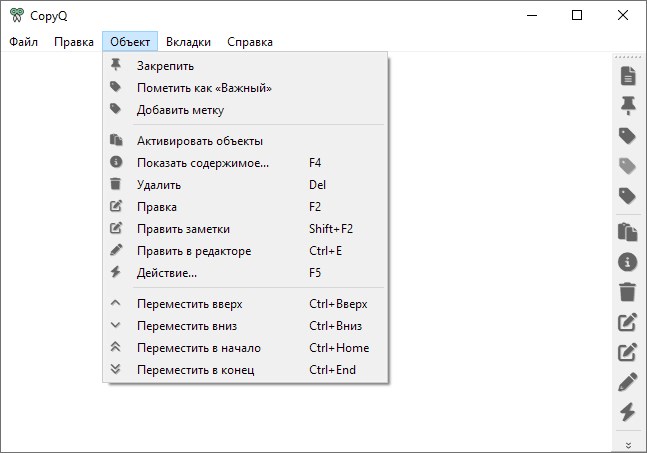Click the info circle icon in the right toolbar
647x453 pixels.
pos(628,262)
